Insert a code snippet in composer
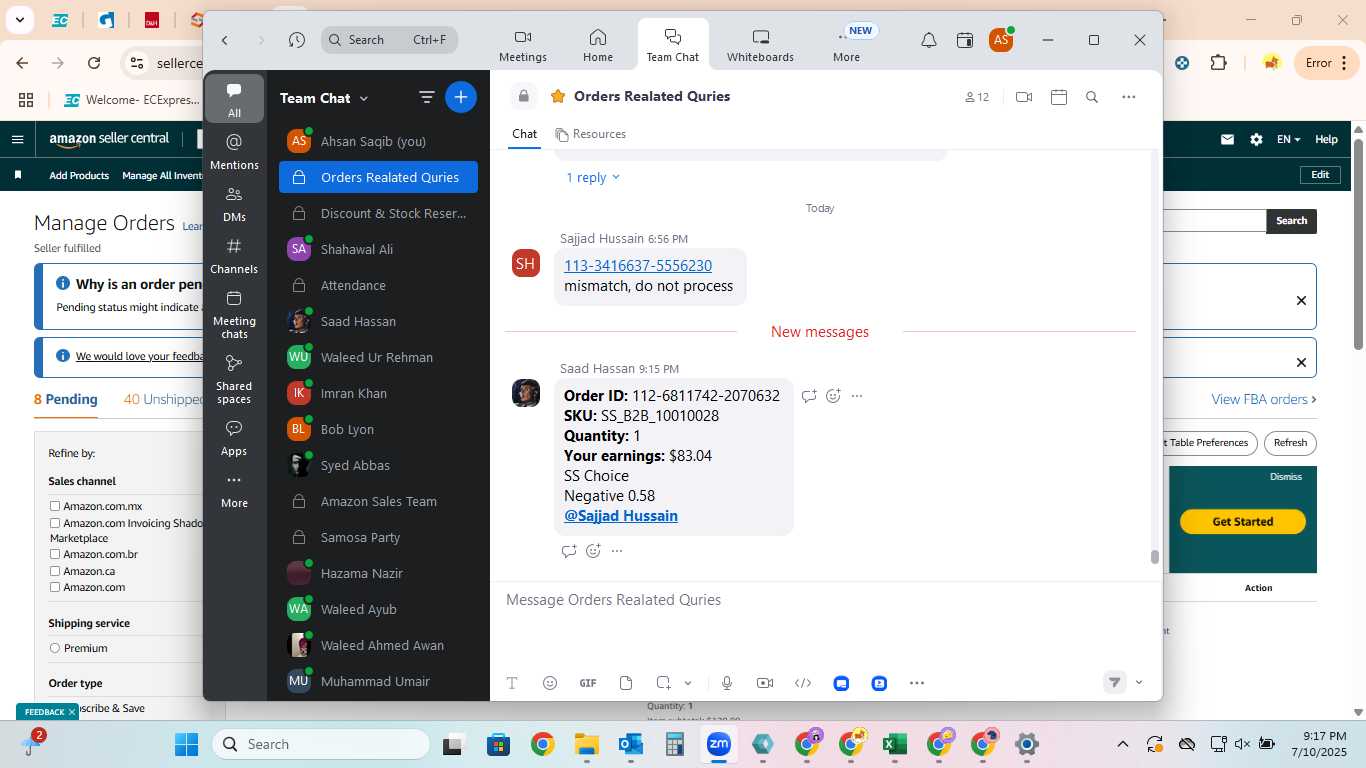 (x=803, y=683)
